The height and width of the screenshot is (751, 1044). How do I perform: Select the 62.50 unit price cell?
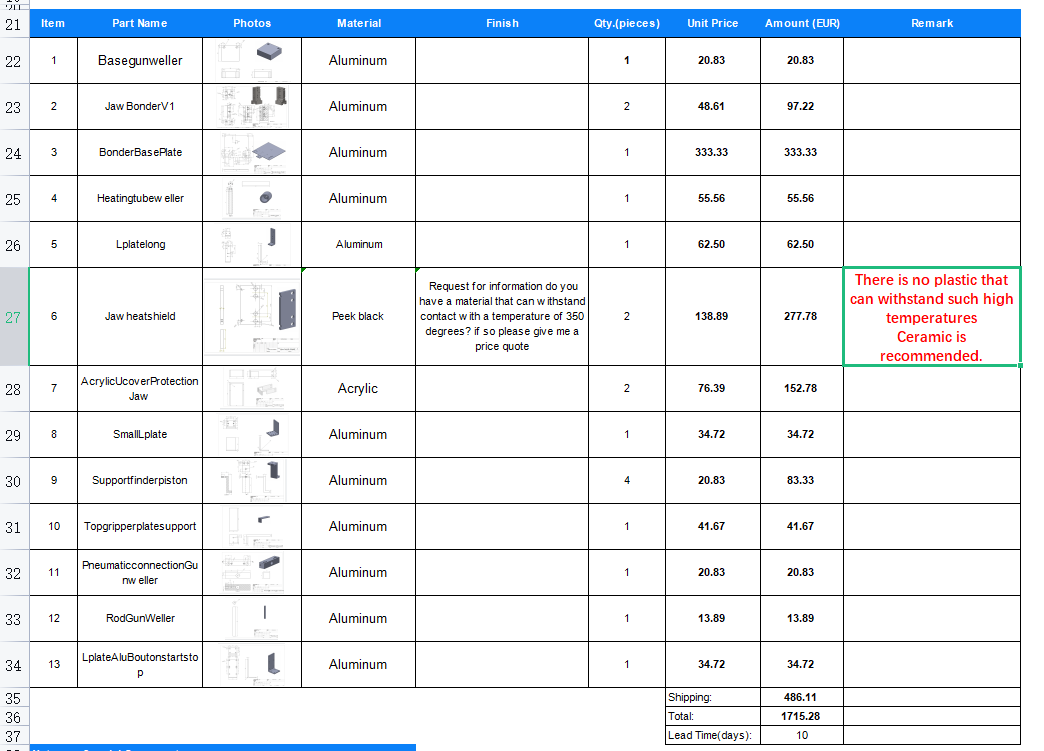click(x=713, y=244)
